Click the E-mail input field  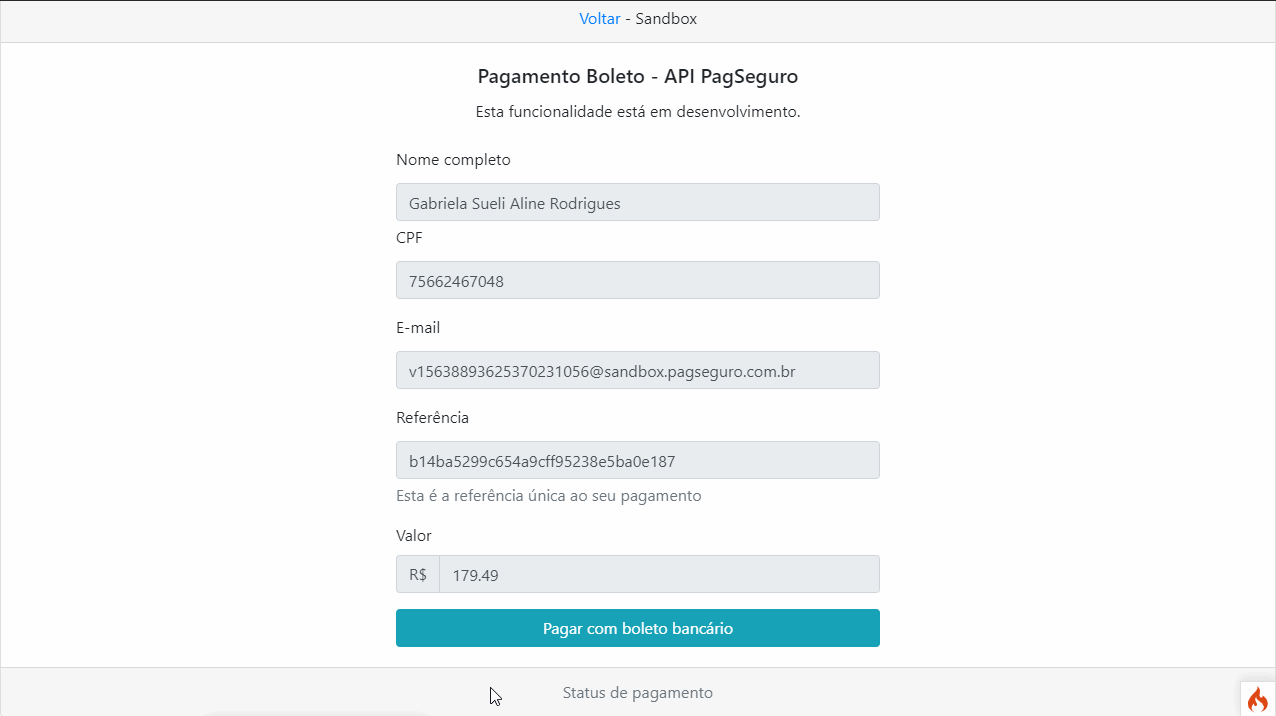click(638, 370)
